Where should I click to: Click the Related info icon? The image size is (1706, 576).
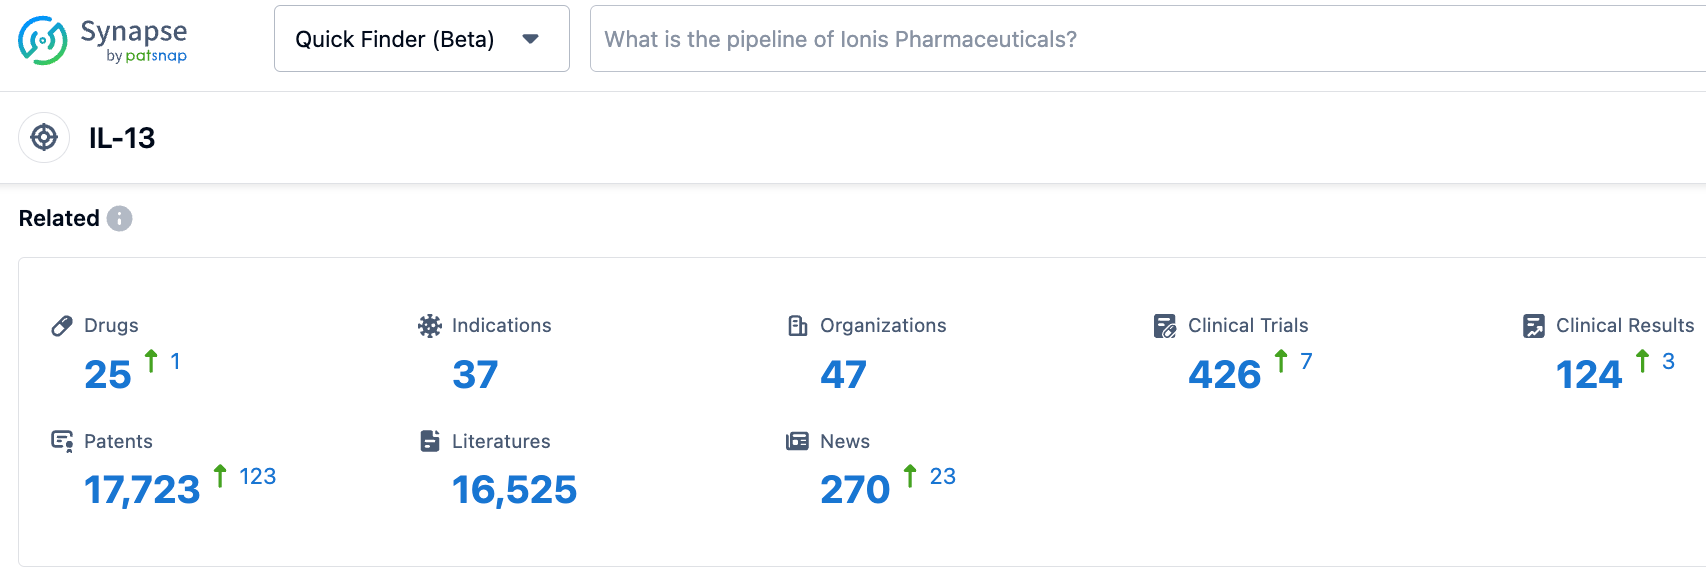click(119, 218)
